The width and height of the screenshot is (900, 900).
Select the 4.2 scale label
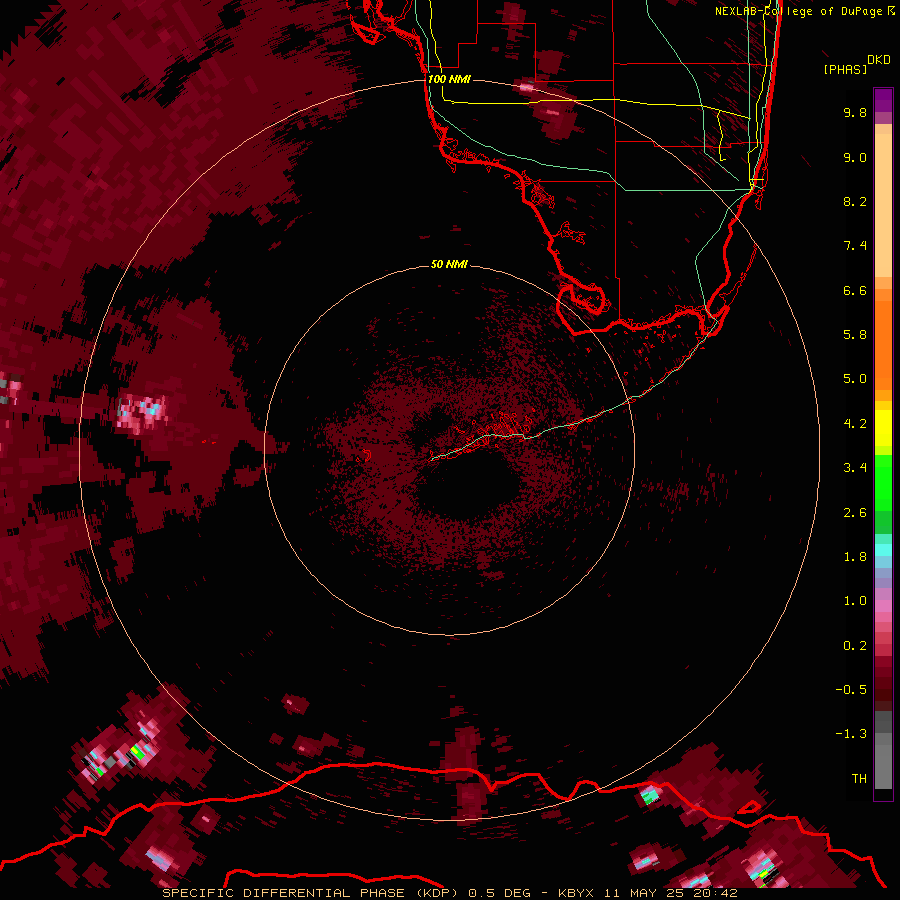[855, 424]
